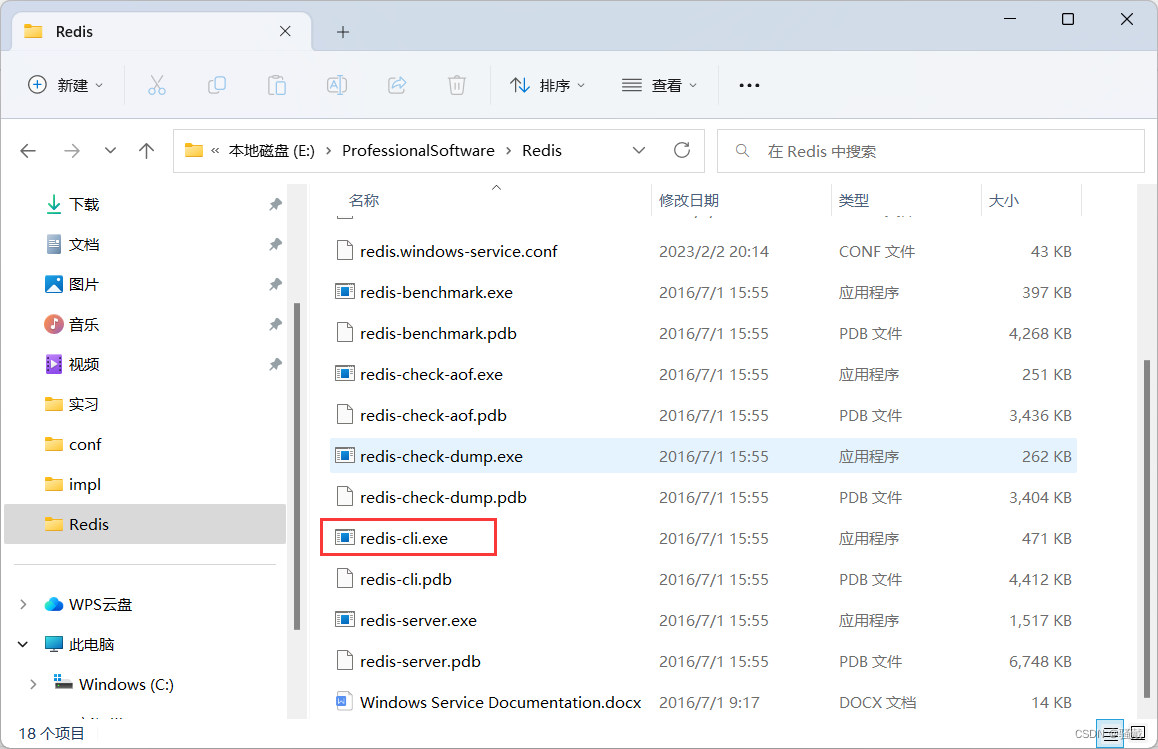Click the Rename icon in toolbar
The height and width of the screenshot is (749, 1158).
click(337, 85)
